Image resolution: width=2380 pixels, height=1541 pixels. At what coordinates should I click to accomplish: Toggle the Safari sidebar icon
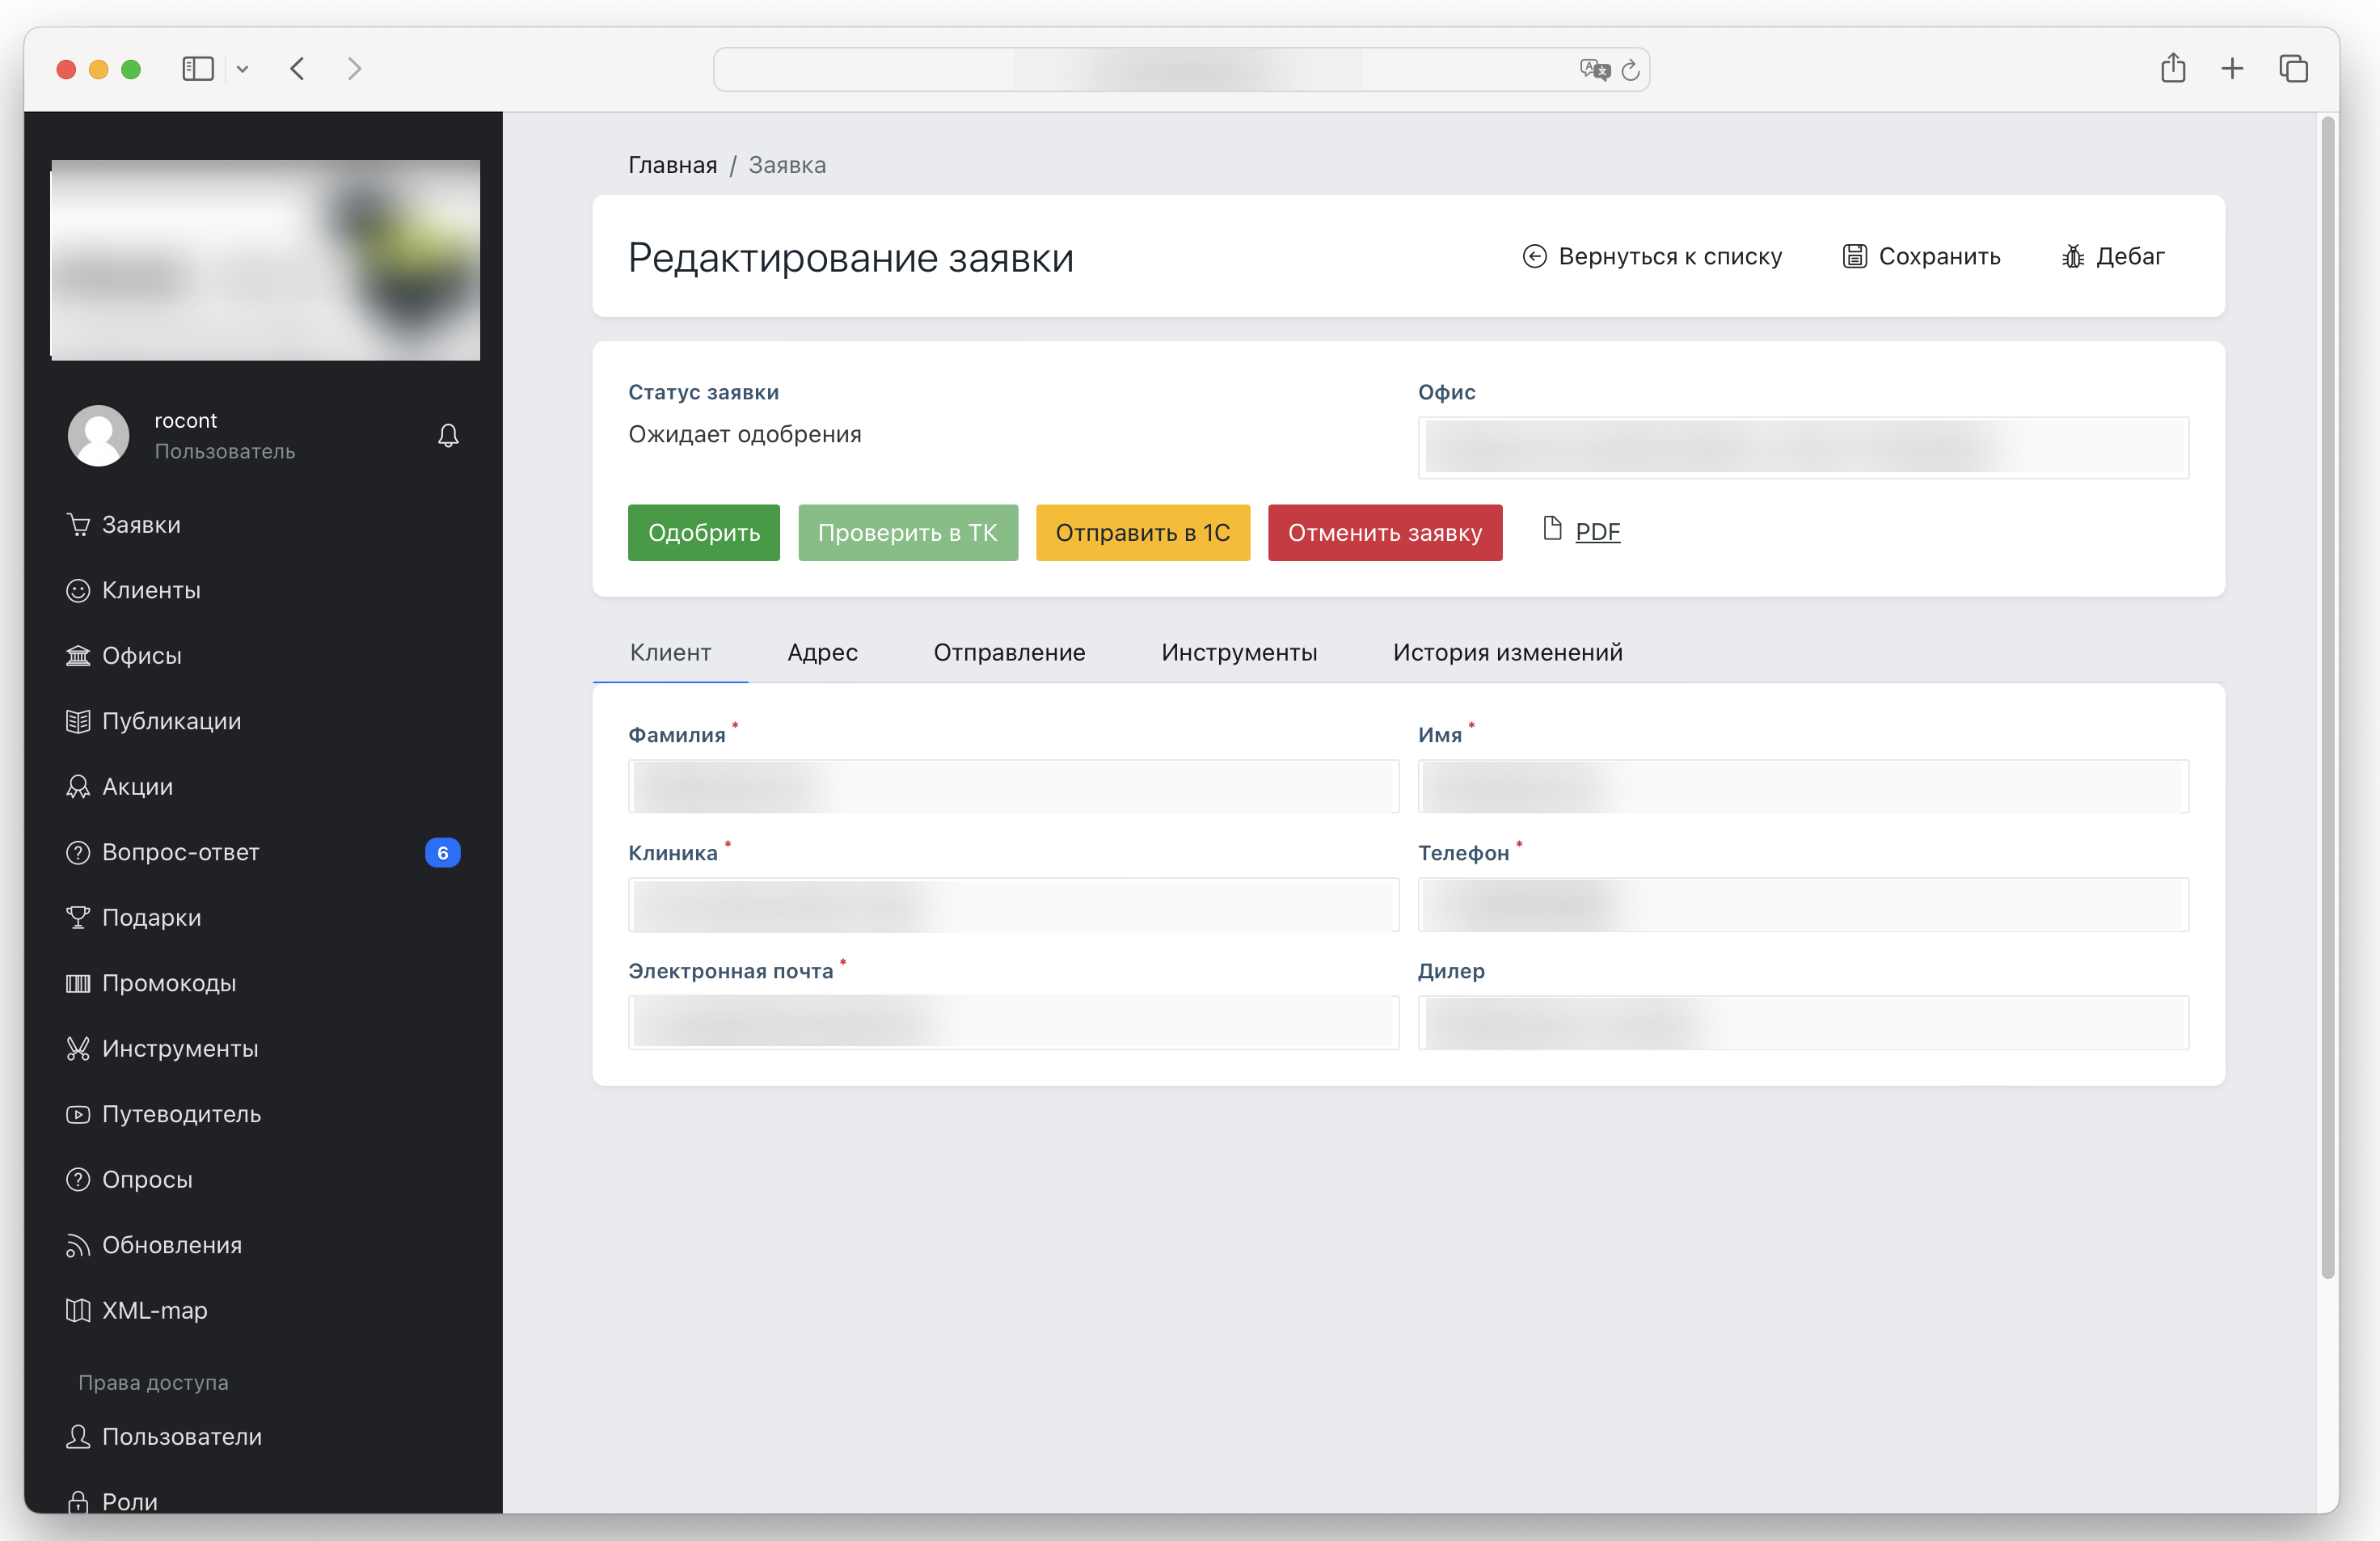pos(198,69)
